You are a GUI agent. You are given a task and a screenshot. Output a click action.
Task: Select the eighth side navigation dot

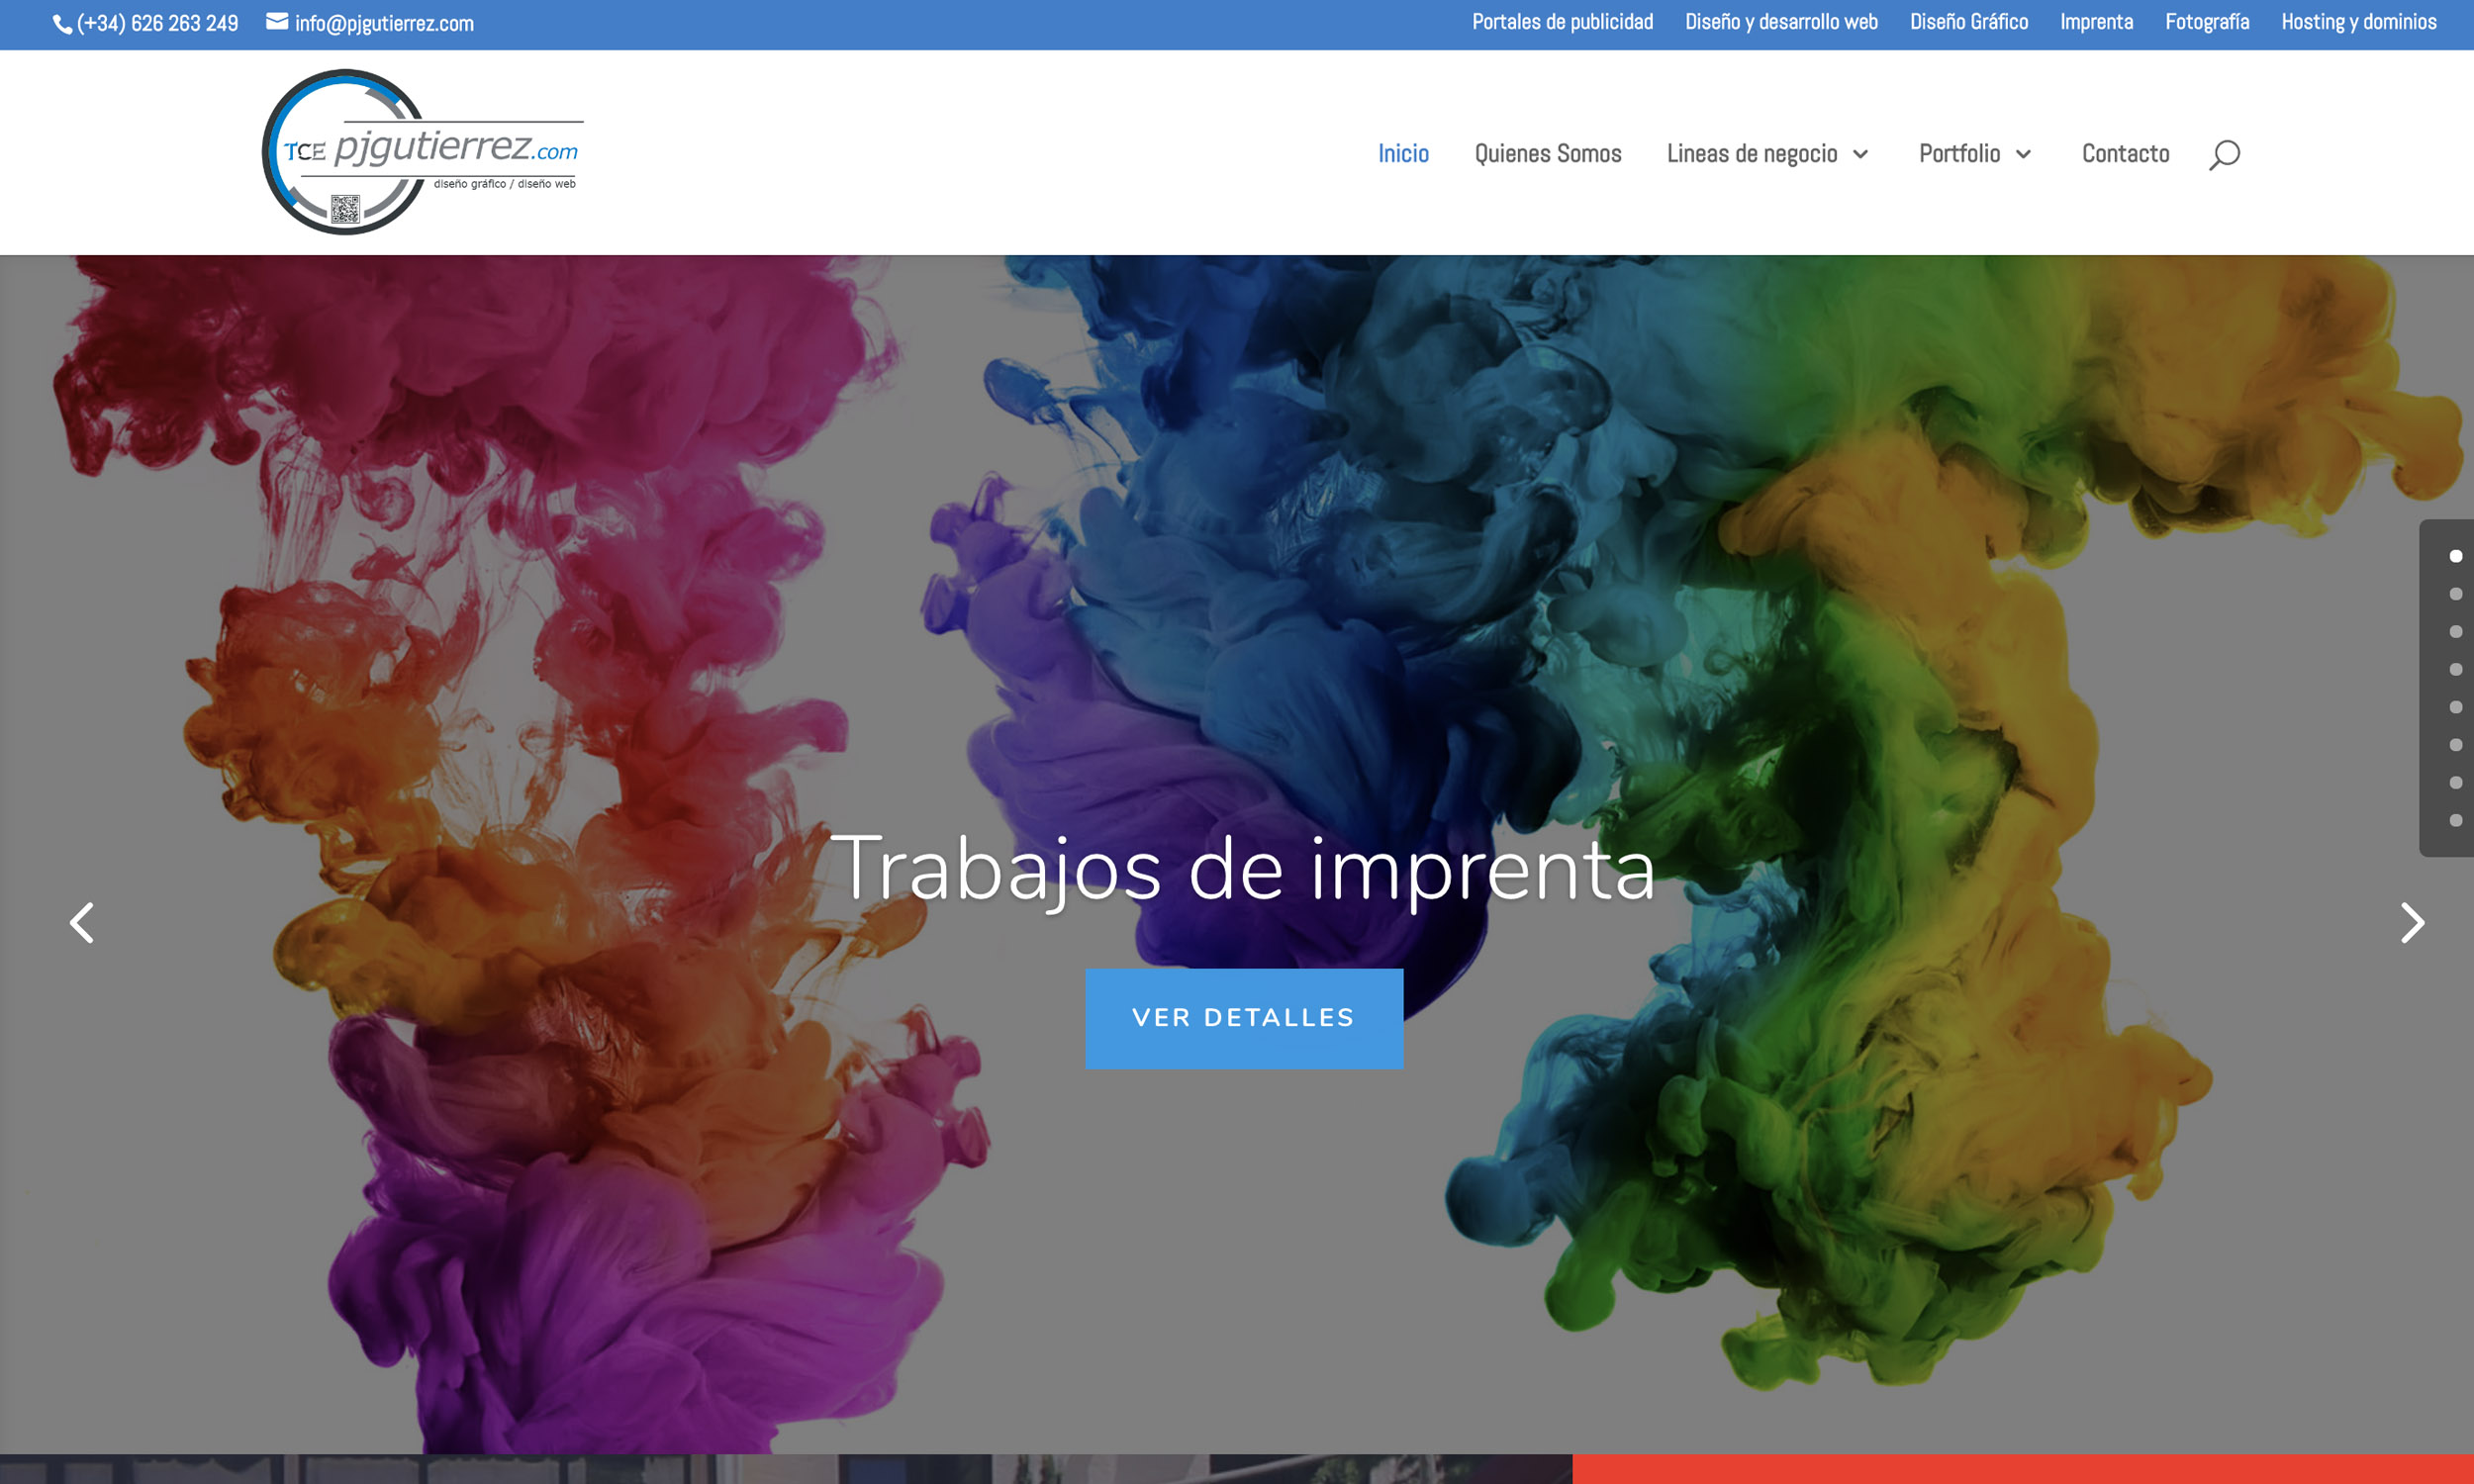click(x=2455, y=820)
